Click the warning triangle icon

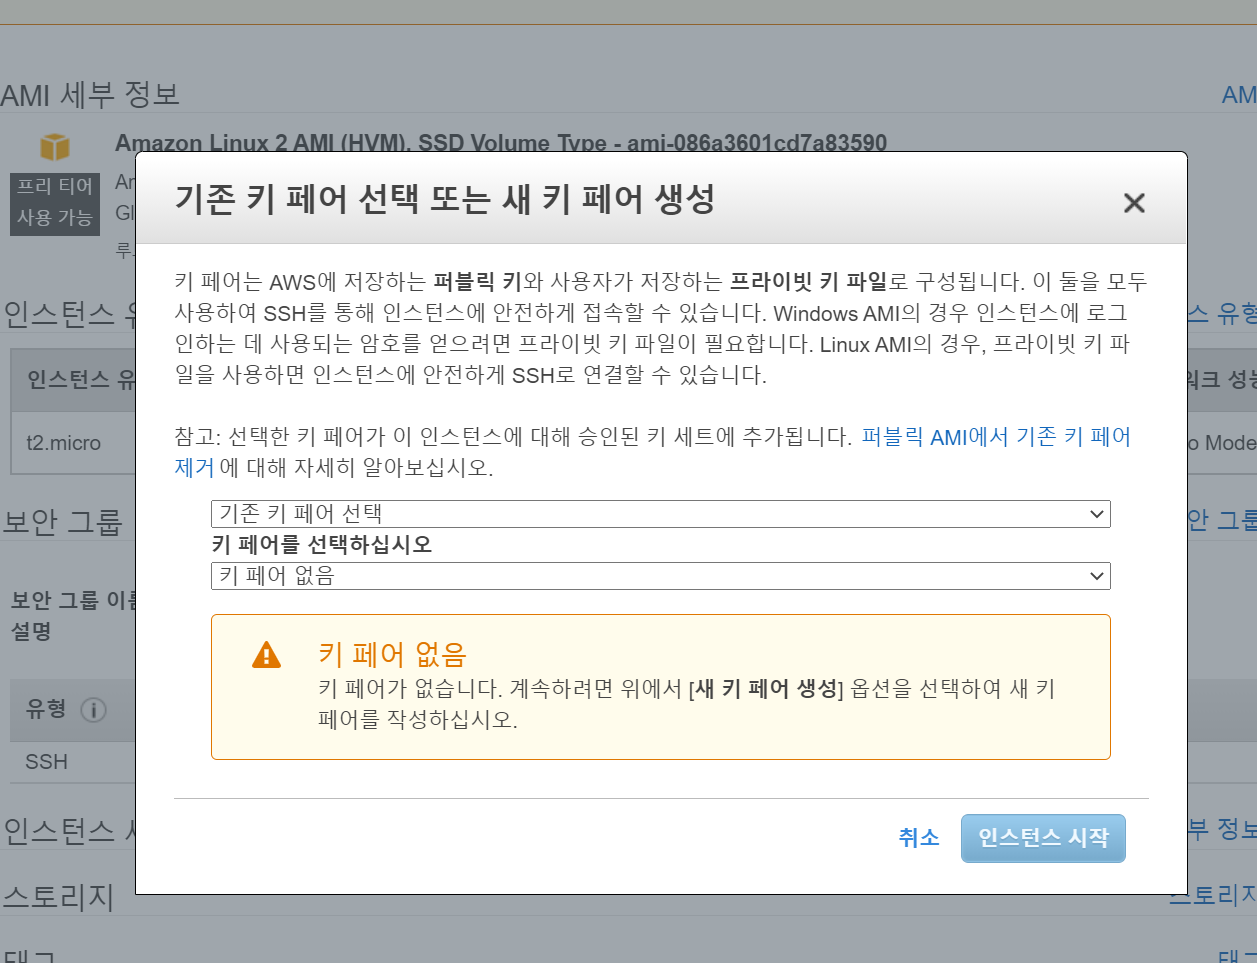266,655
